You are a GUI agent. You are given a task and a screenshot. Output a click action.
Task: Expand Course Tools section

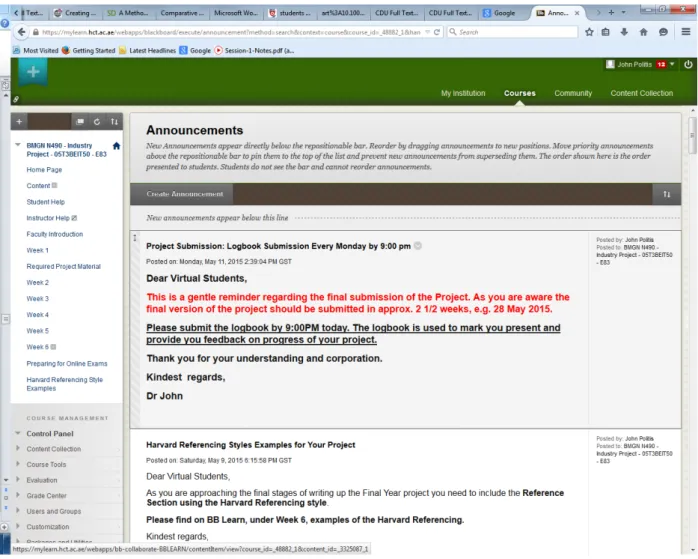(18, 464)
